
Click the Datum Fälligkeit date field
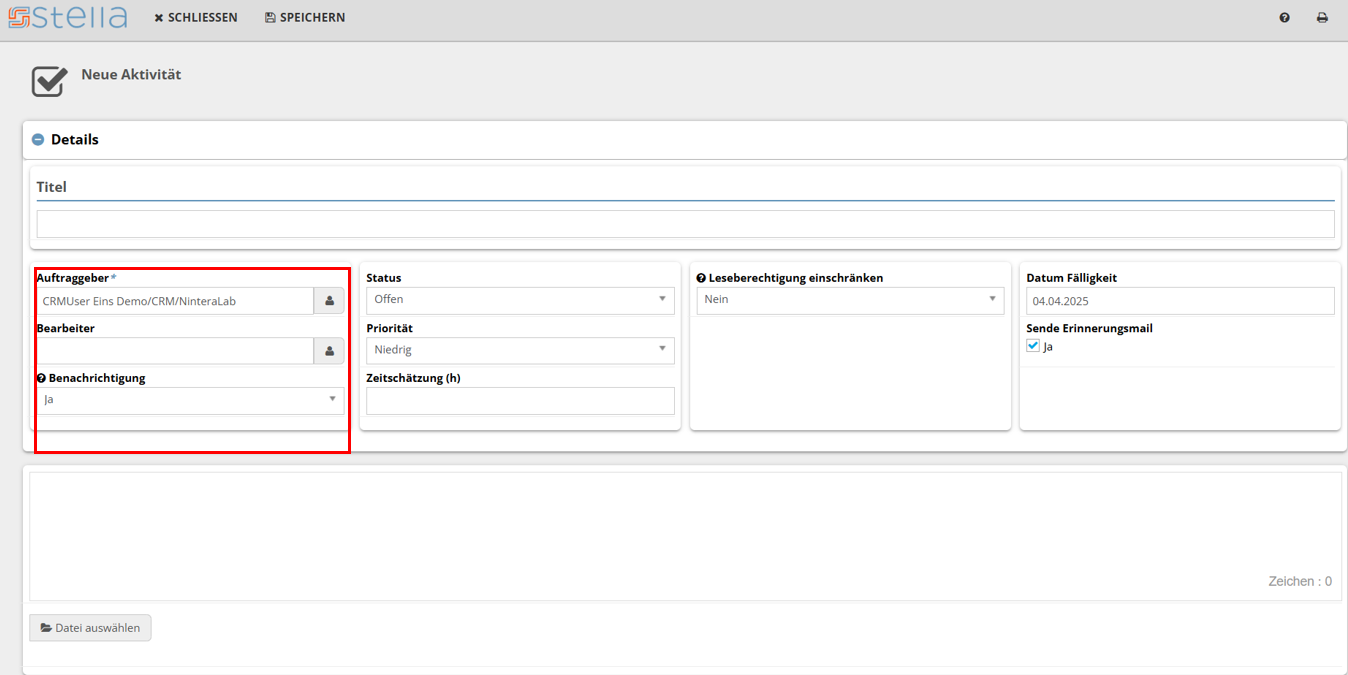pos(1179,301)
